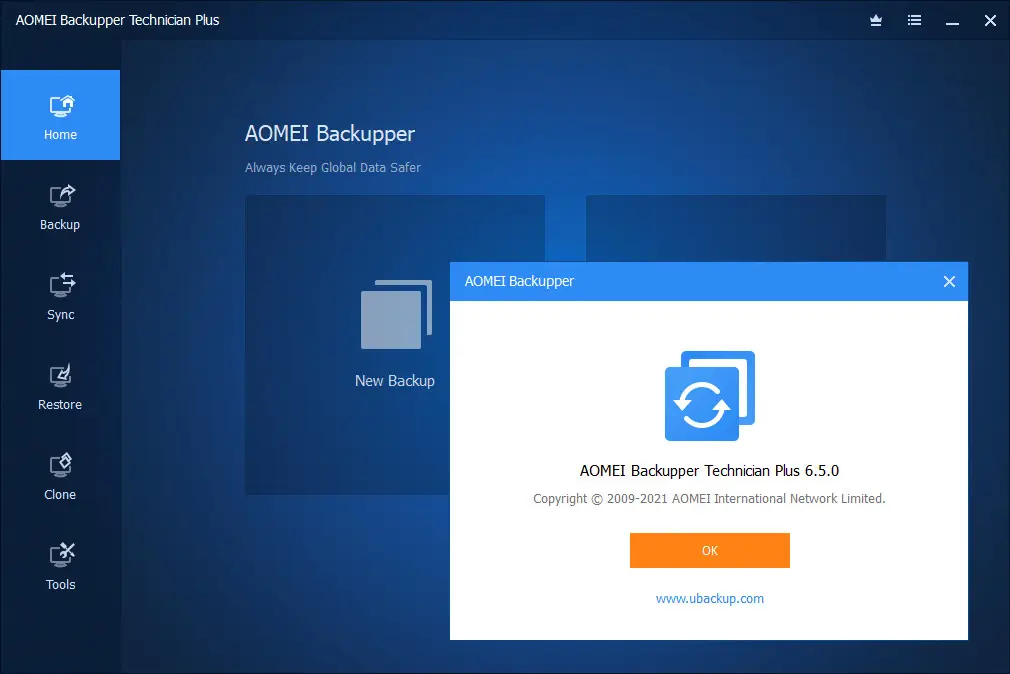Open the Backup section in sidebar
1010x674 pixels.
click(x=60, y=207)
